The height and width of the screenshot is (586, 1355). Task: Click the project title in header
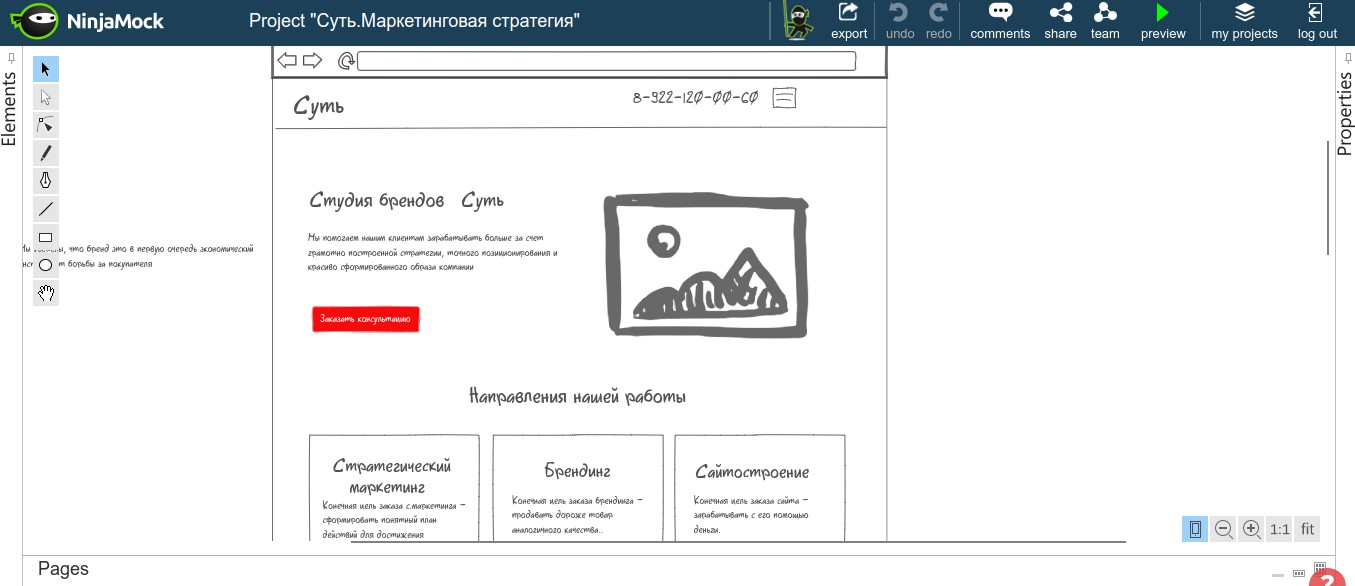414,21
